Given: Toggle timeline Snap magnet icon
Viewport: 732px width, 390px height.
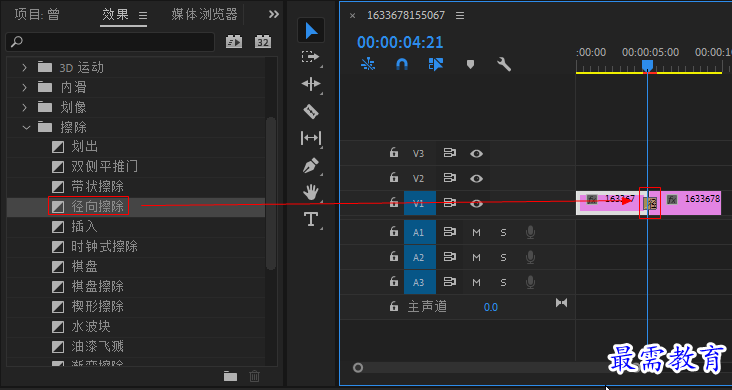Looking at the screenshot, I should click(402, 64).
